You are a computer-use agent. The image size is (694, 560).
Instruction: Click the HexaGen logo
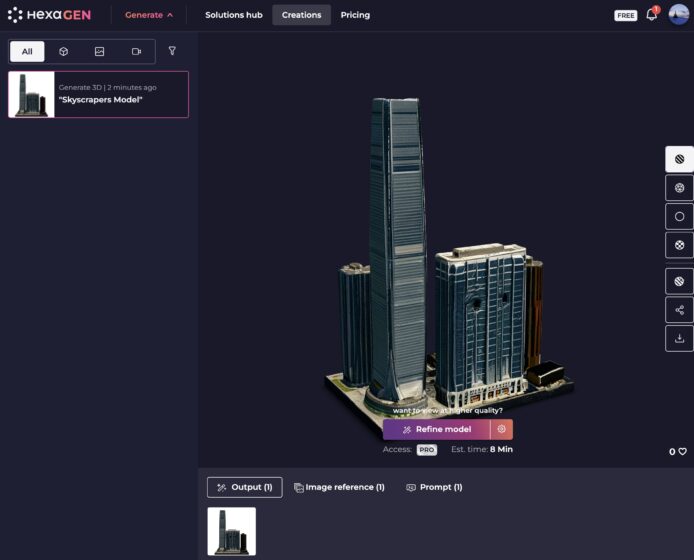50,15
